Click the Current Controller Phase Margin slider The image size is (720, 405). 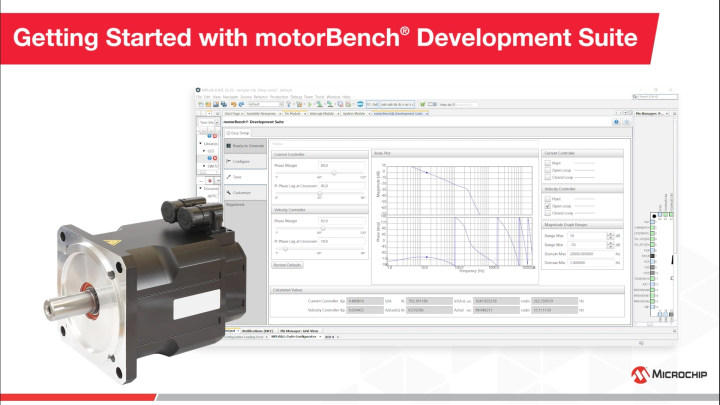pos(333,173)
